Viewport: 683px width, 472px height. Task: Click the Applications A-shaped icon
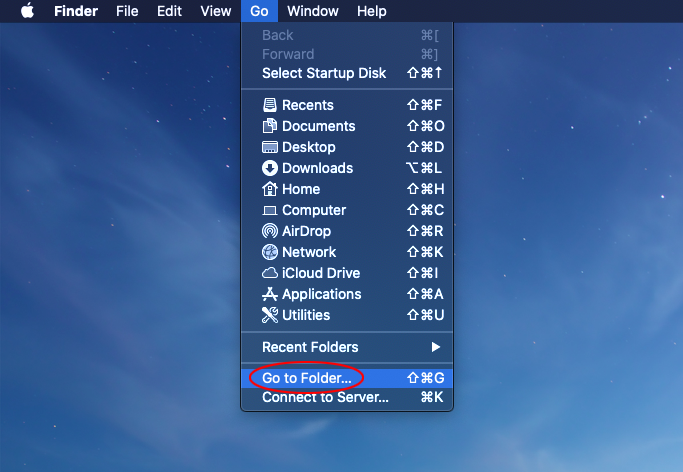click(x=270, y=294)
